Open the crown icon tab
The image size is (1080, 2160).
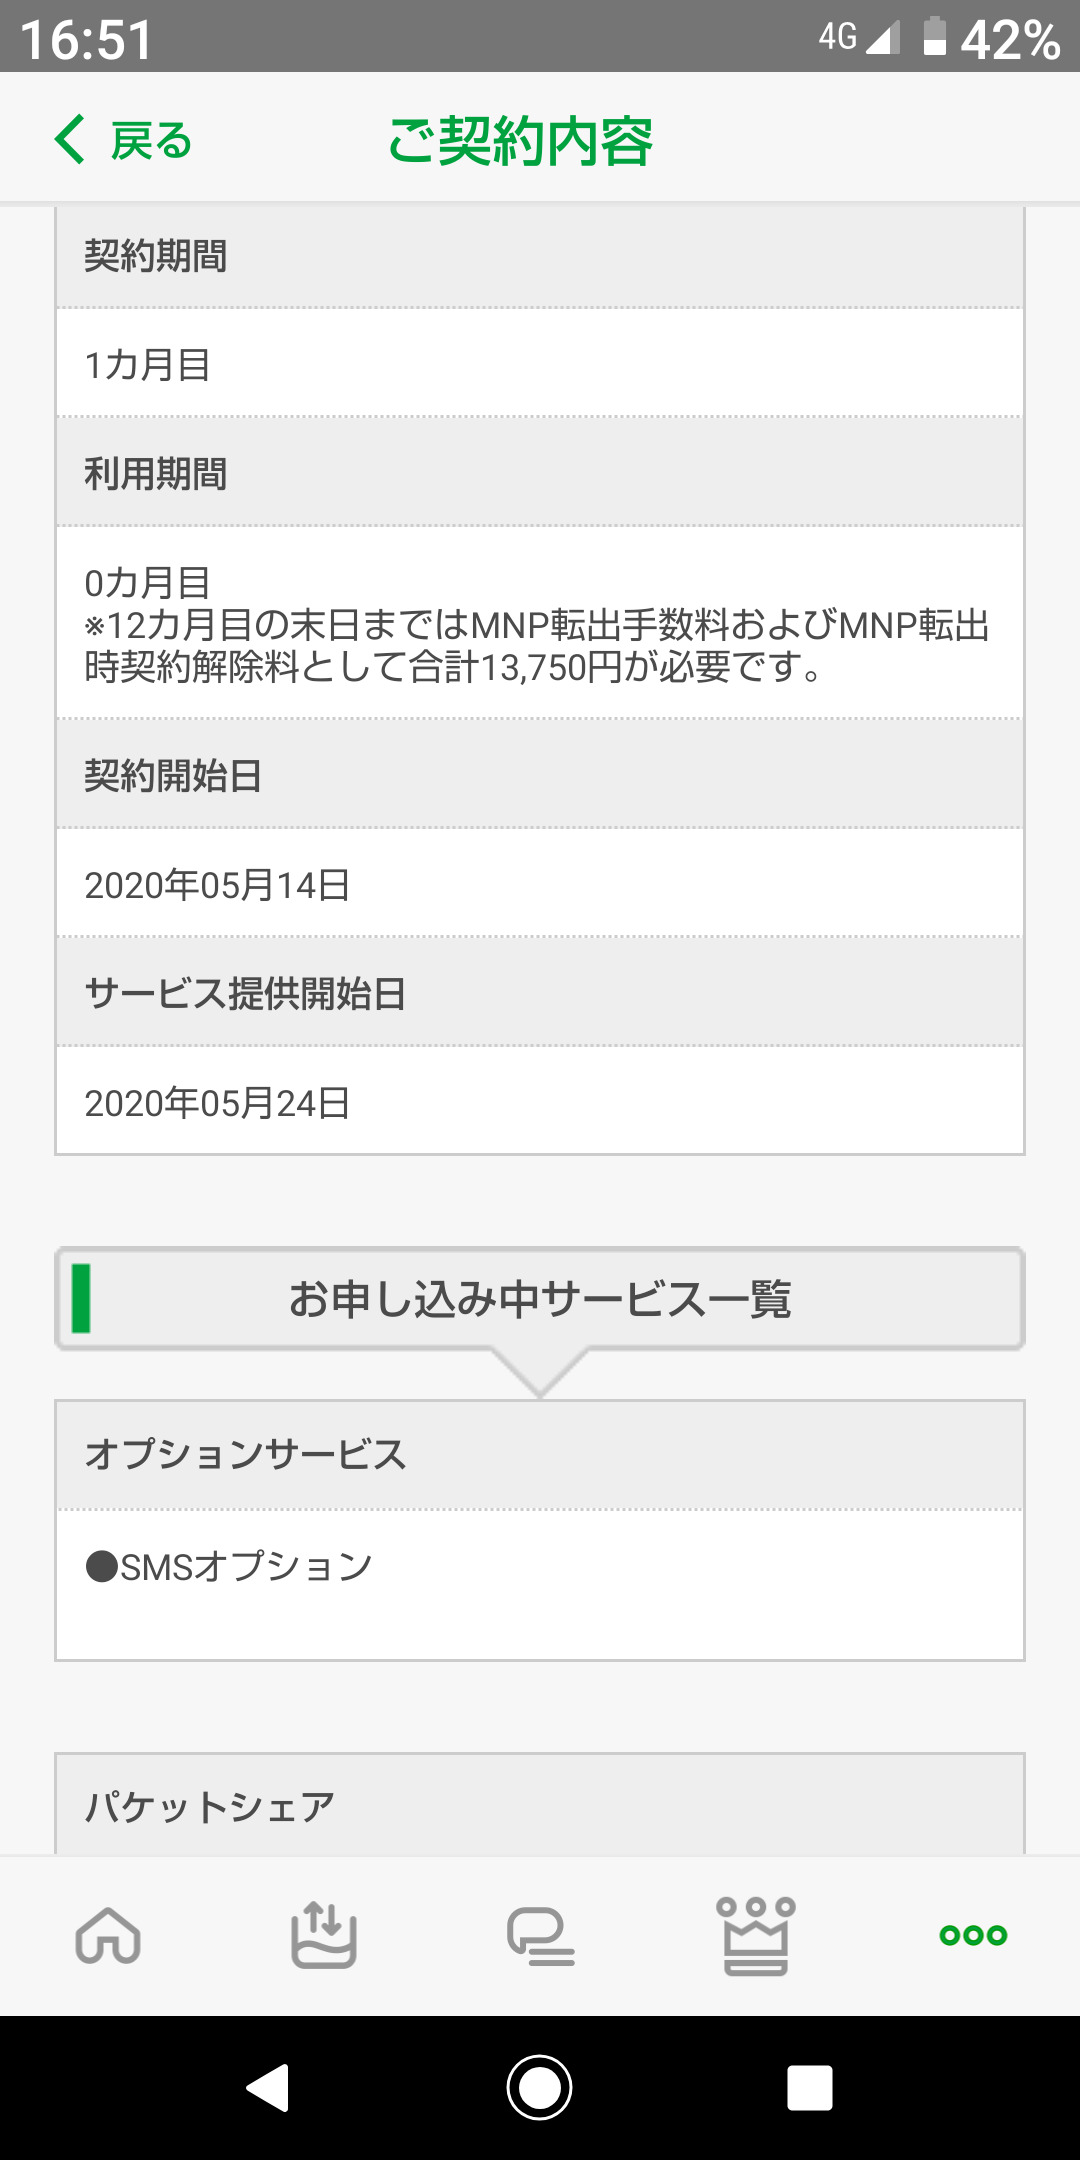(756, 1935)
